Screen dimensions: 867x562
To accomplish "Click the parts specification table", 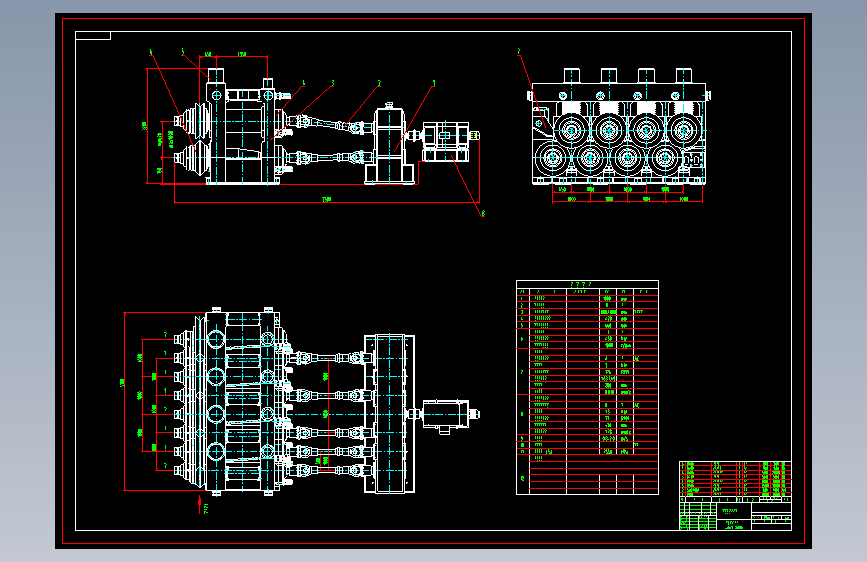I will pyautogui.click(x=587, y=387).
